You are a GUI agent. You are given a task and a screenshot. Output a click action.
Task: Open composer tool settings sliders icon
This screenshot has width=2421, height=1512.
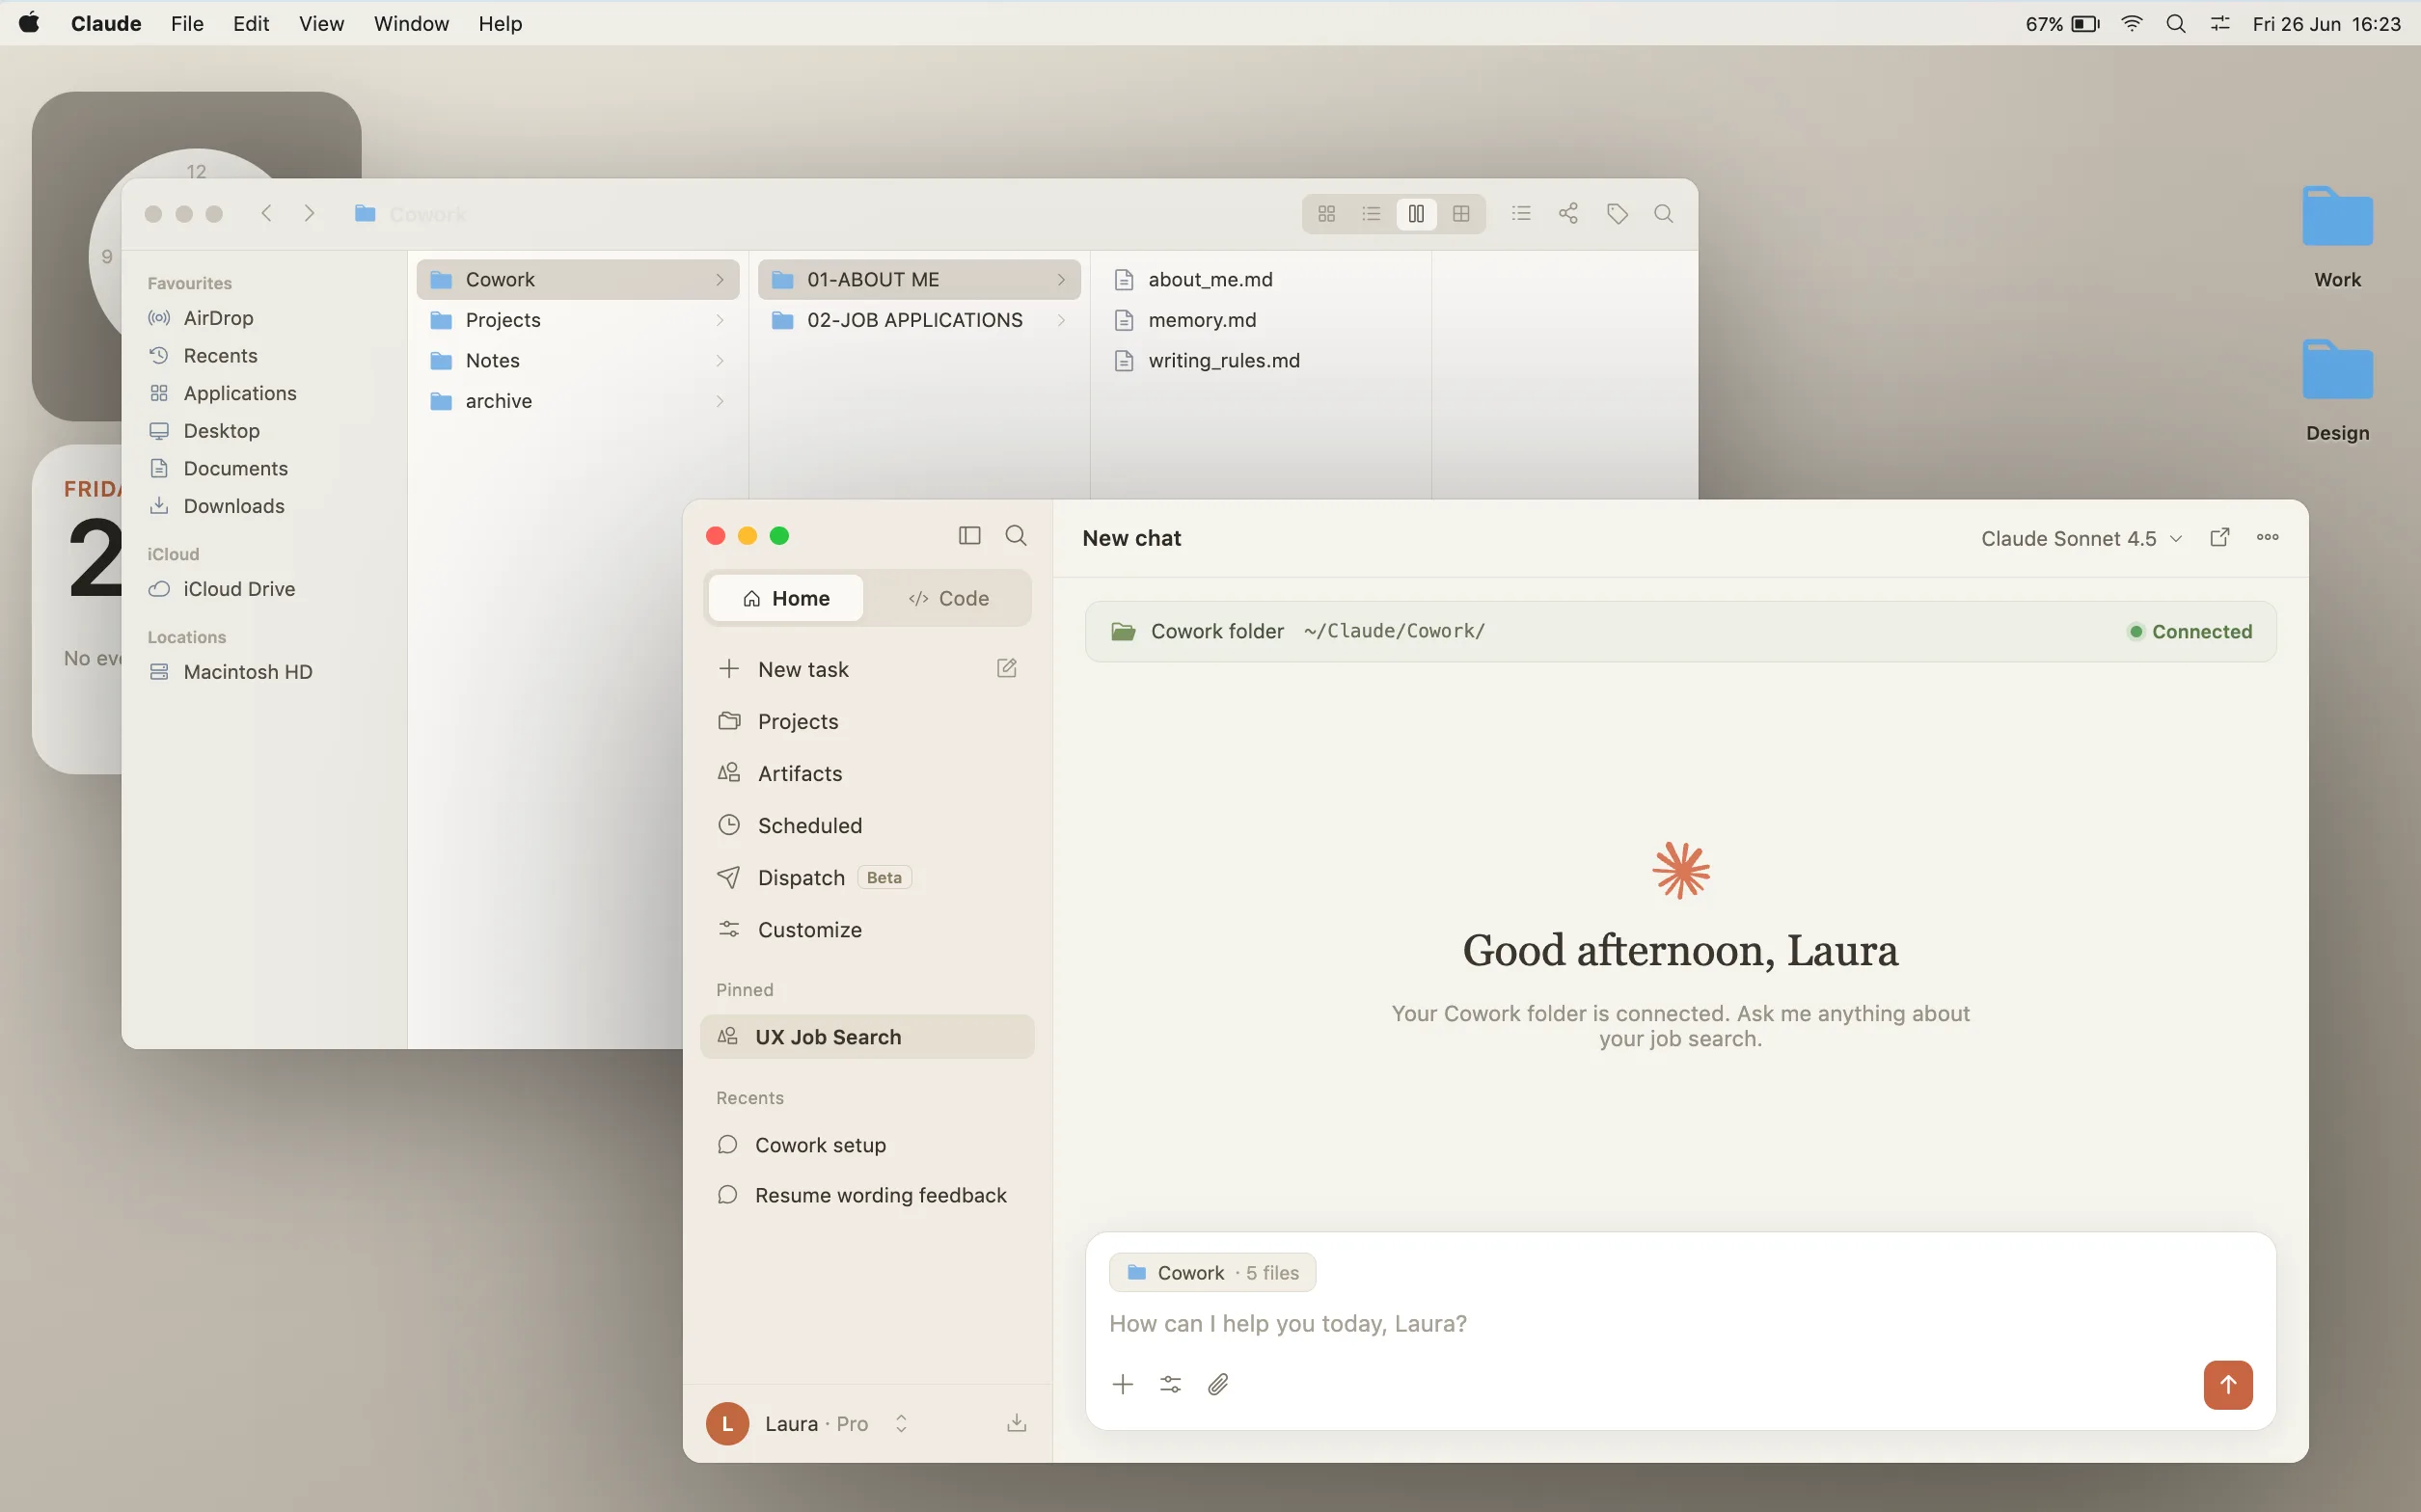[1170, 1384]
